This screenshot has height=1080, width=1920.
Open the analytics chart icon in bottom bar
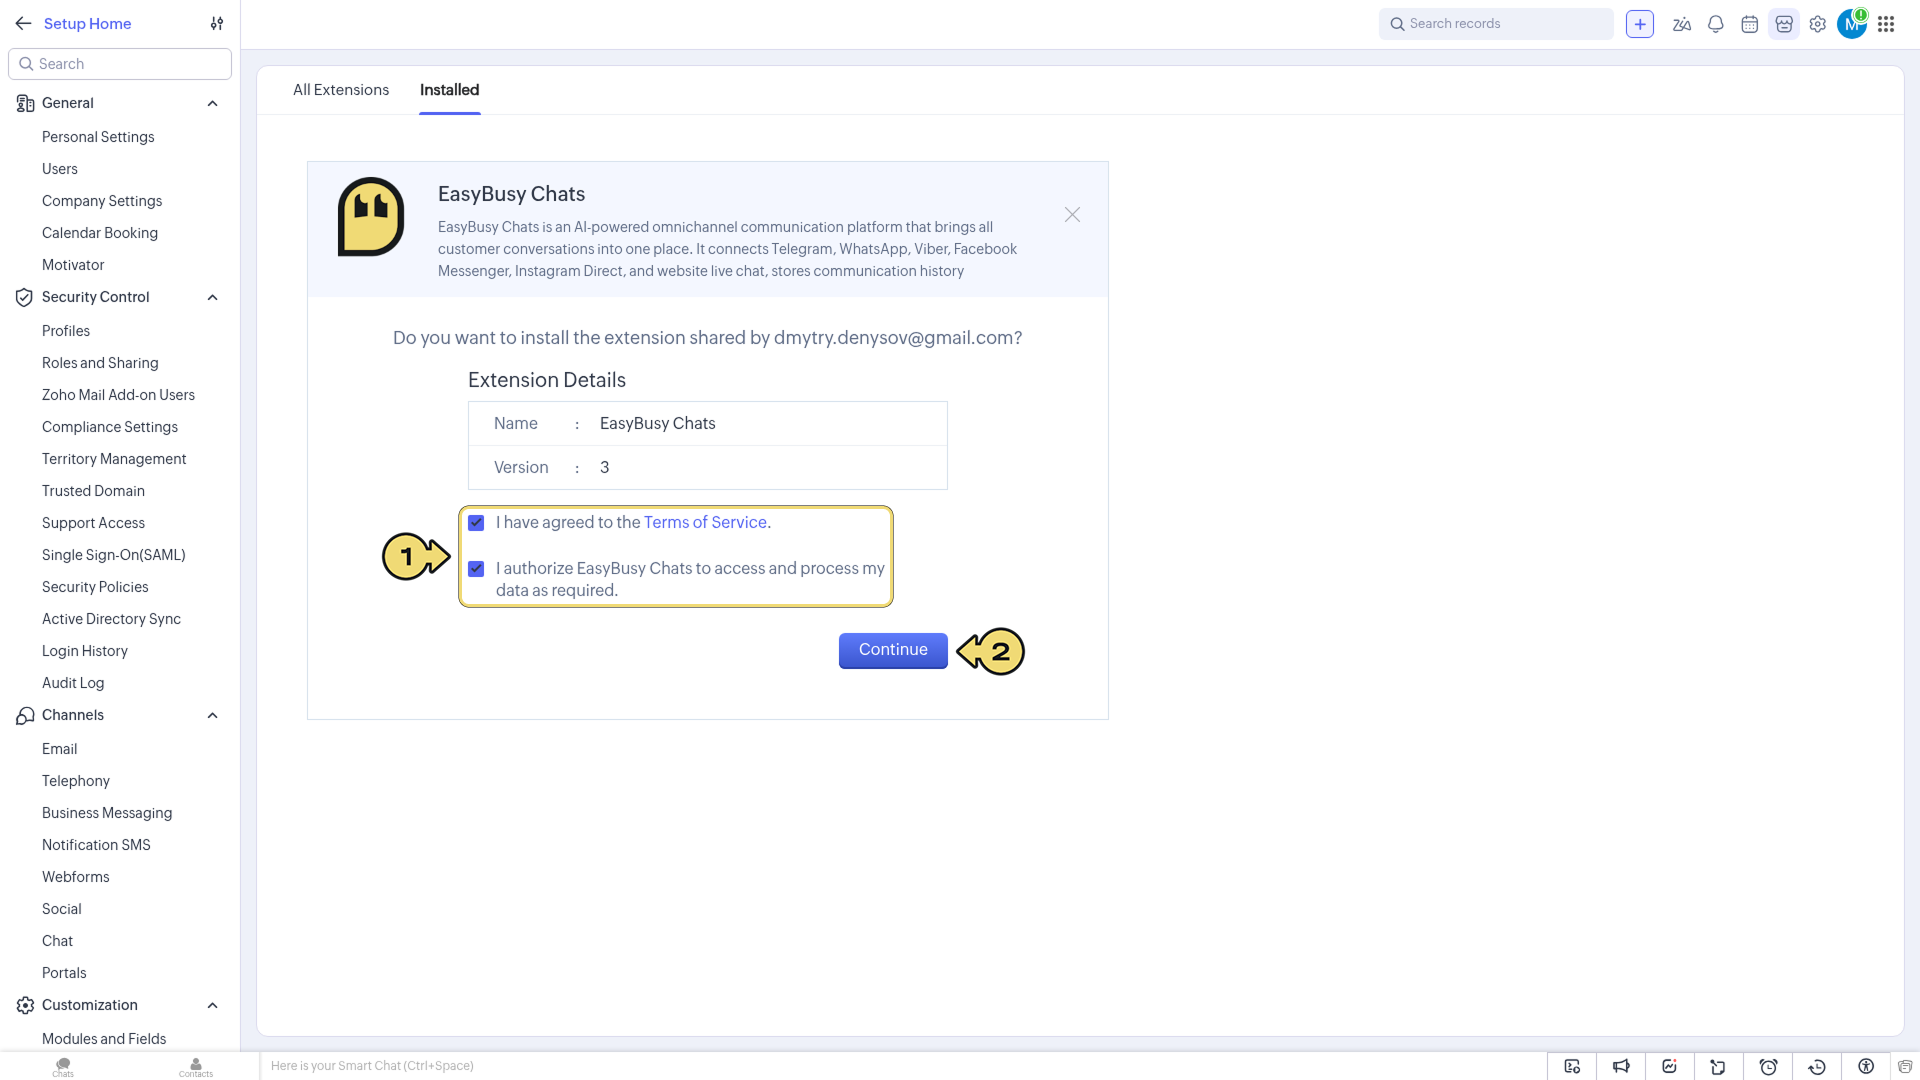[1670, 1067]
